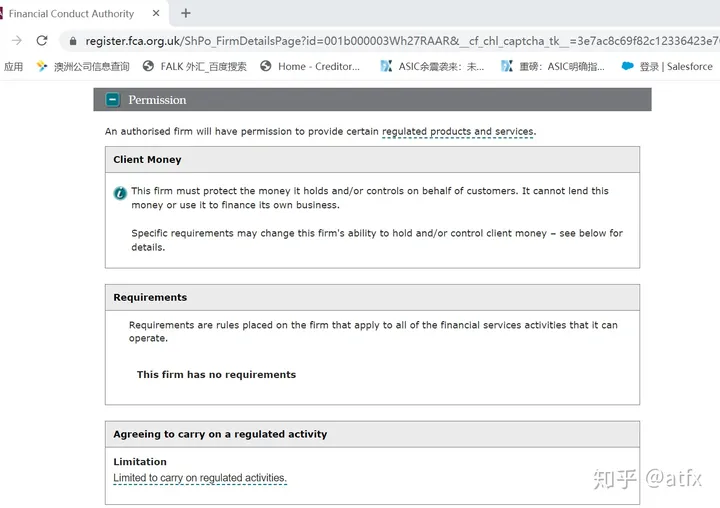Open the Home - Creditor bookmark
Viewport: 720px width, 508px height.
310,67
